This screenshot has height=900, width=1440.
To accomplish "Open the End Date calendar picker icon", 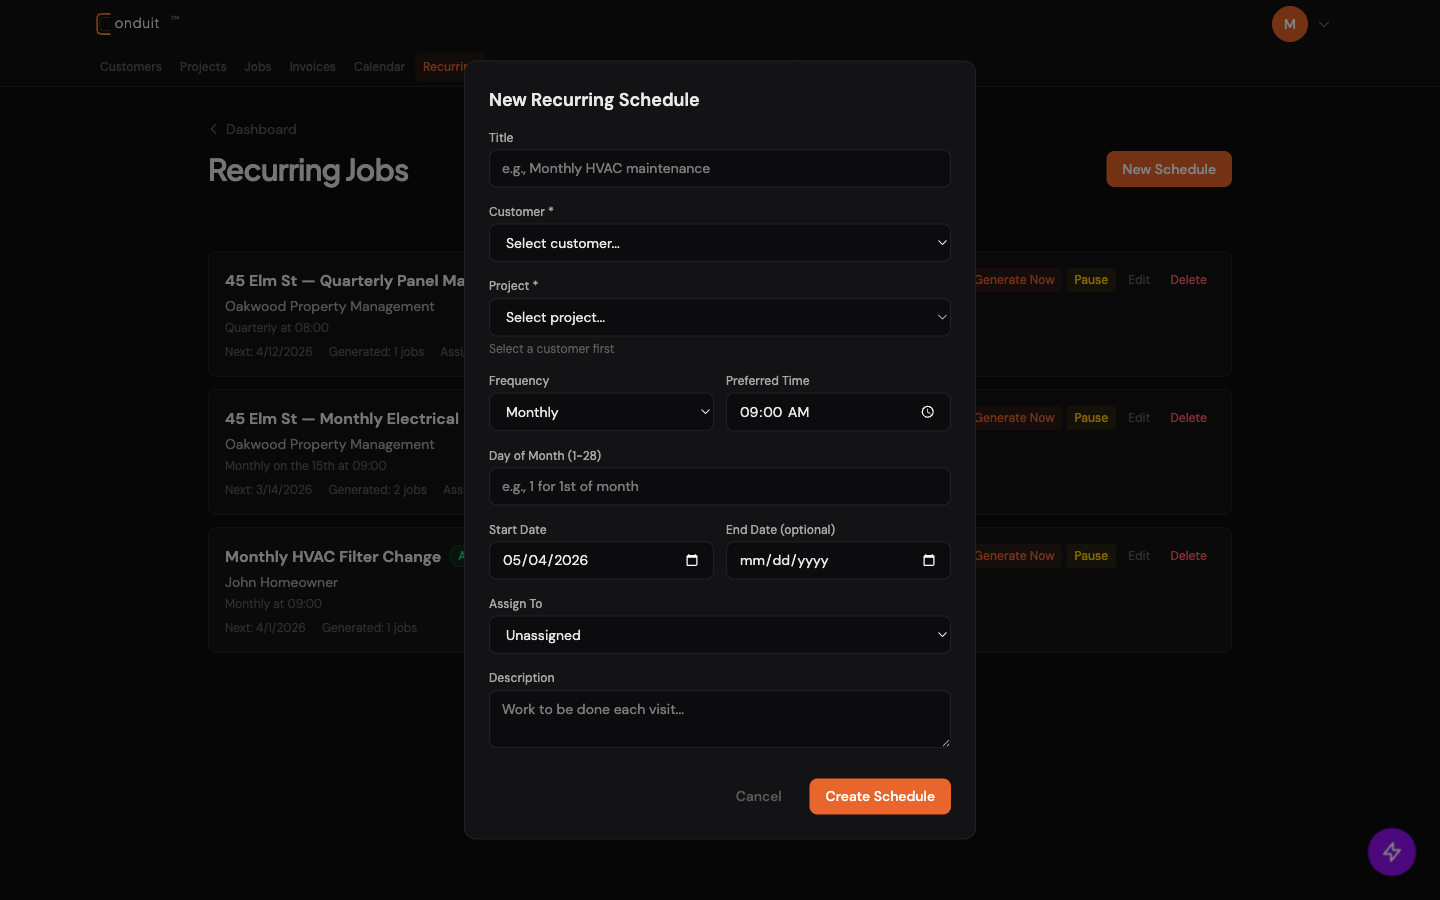I will (x=929, y=560).
